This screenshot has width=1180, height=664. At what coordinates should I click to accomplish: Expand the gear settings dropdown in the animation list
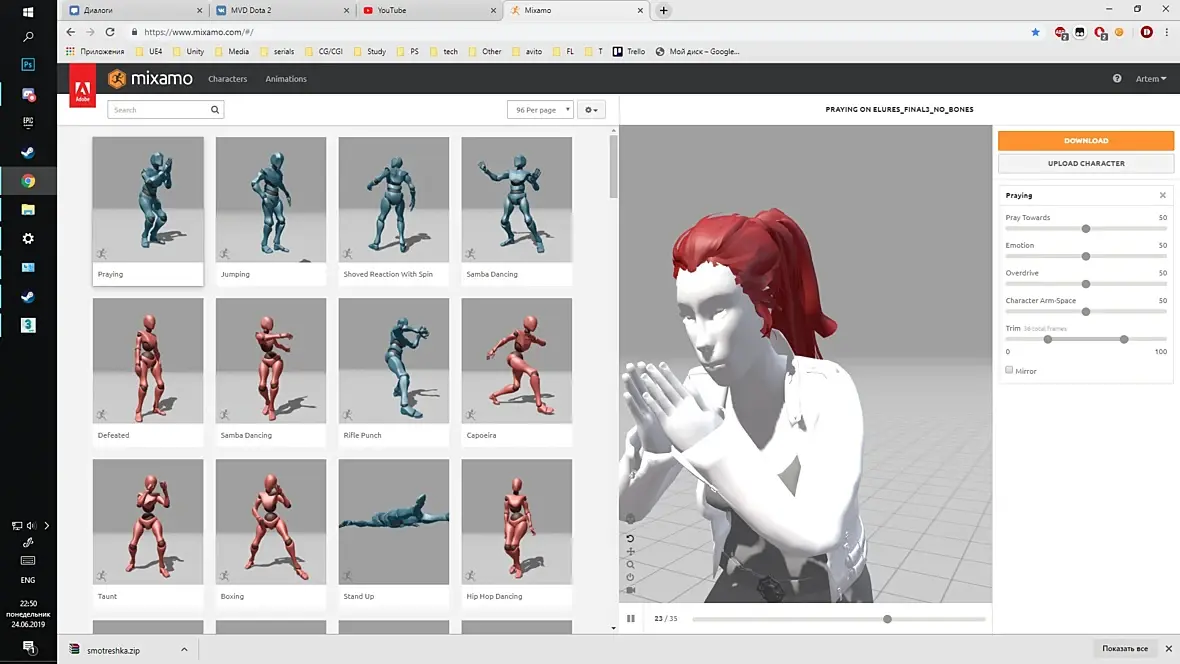tap(592, 110)
